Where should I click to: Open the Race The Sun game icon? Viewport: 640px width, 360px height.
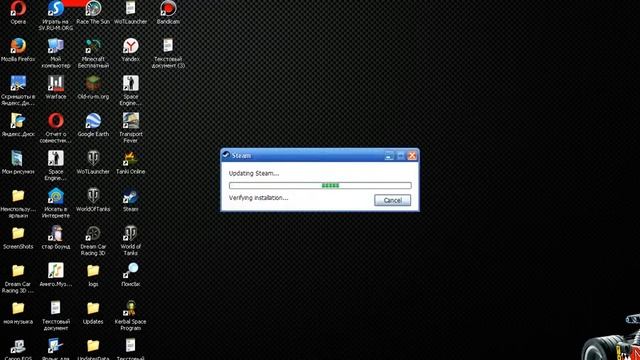[x=93, y=9]
